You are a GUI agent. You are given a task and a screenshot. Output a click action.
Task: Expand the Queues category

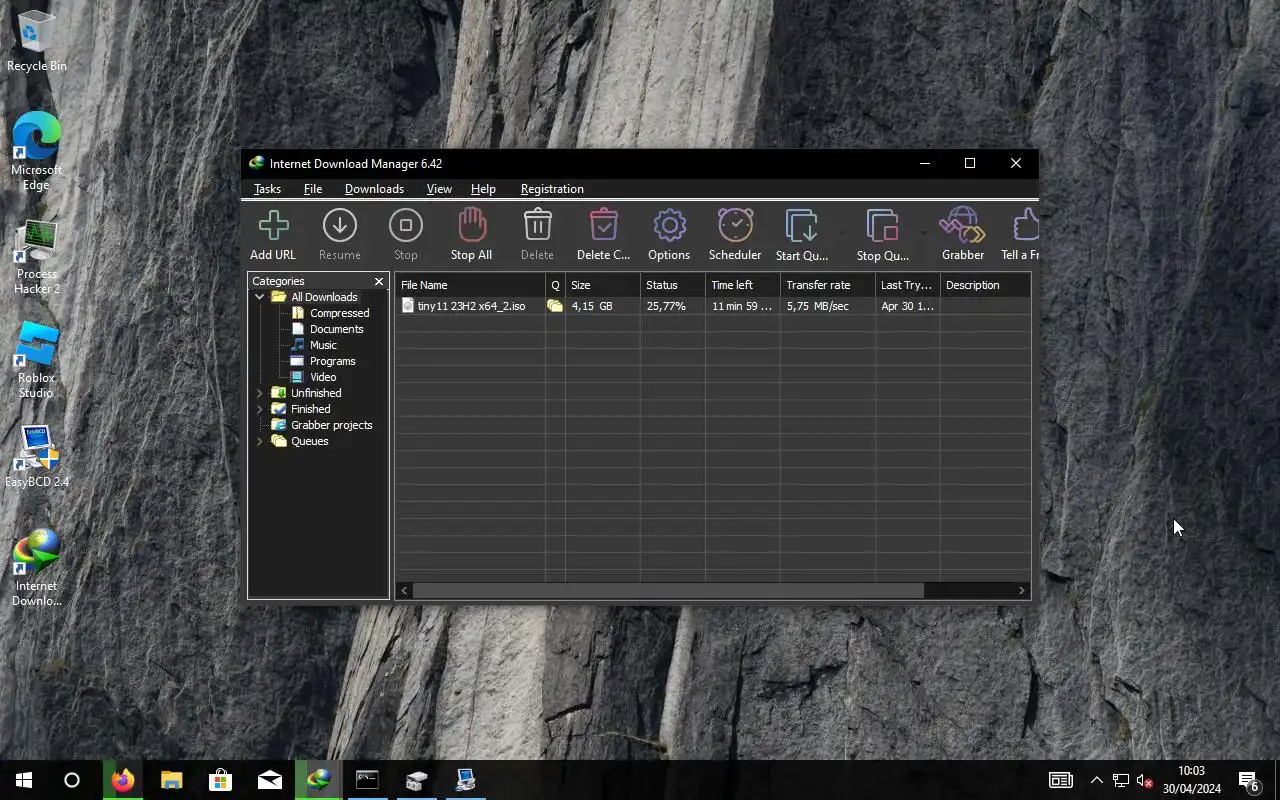(260, 441)
